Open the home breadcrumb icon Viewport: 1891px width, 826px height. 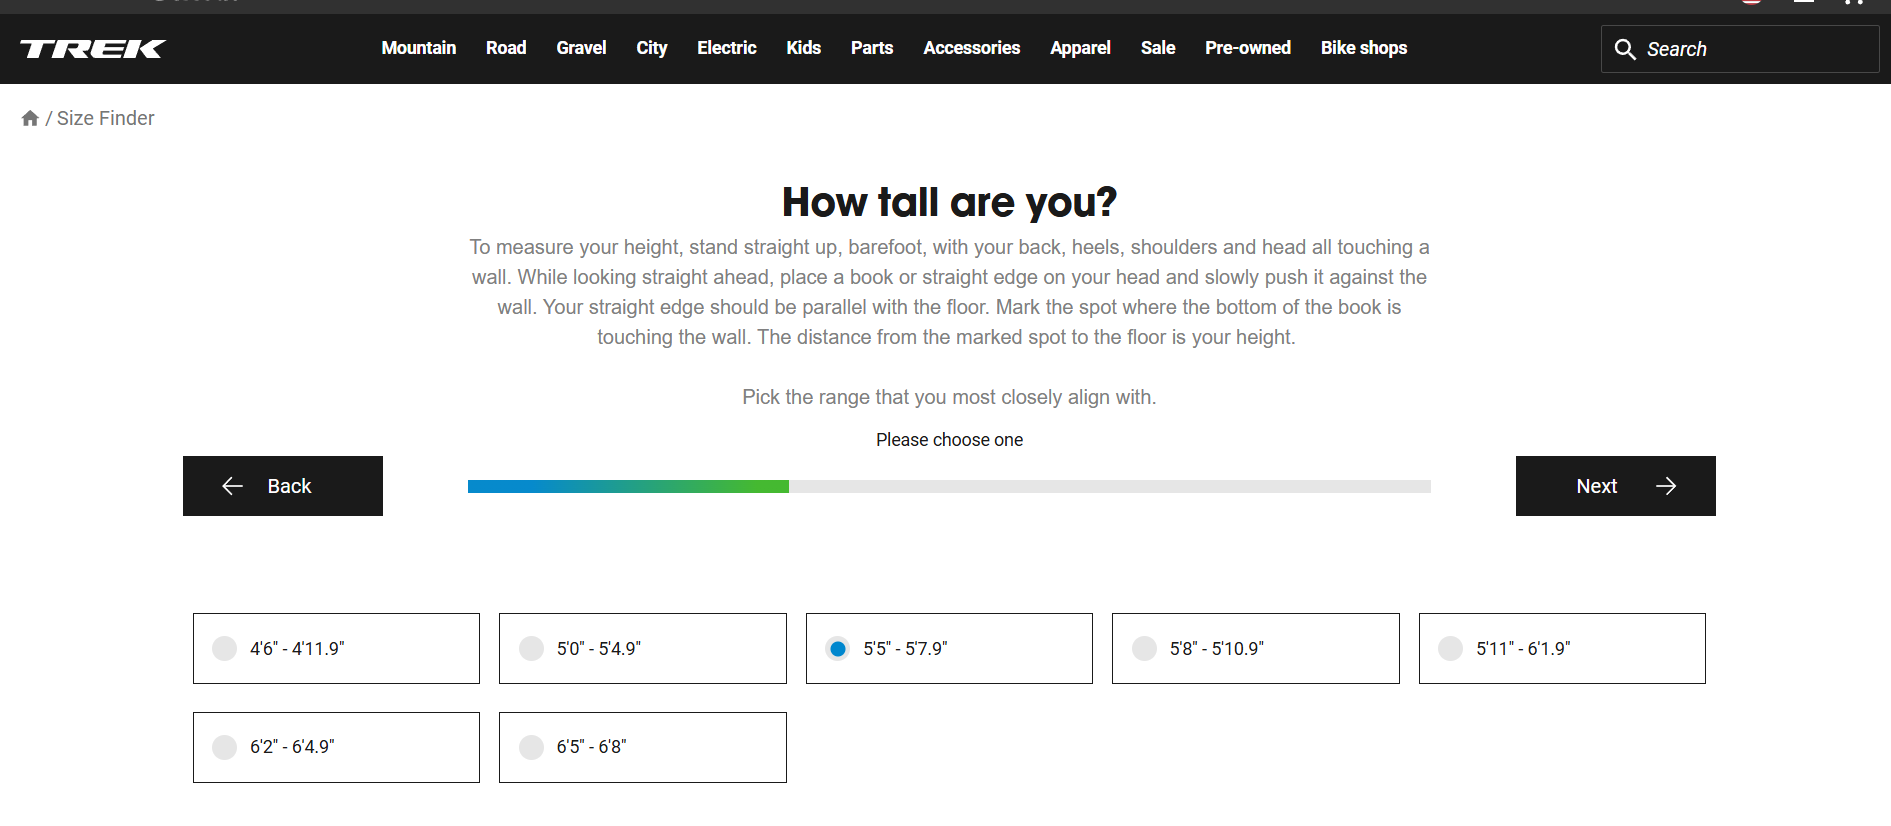coord(30,117)
